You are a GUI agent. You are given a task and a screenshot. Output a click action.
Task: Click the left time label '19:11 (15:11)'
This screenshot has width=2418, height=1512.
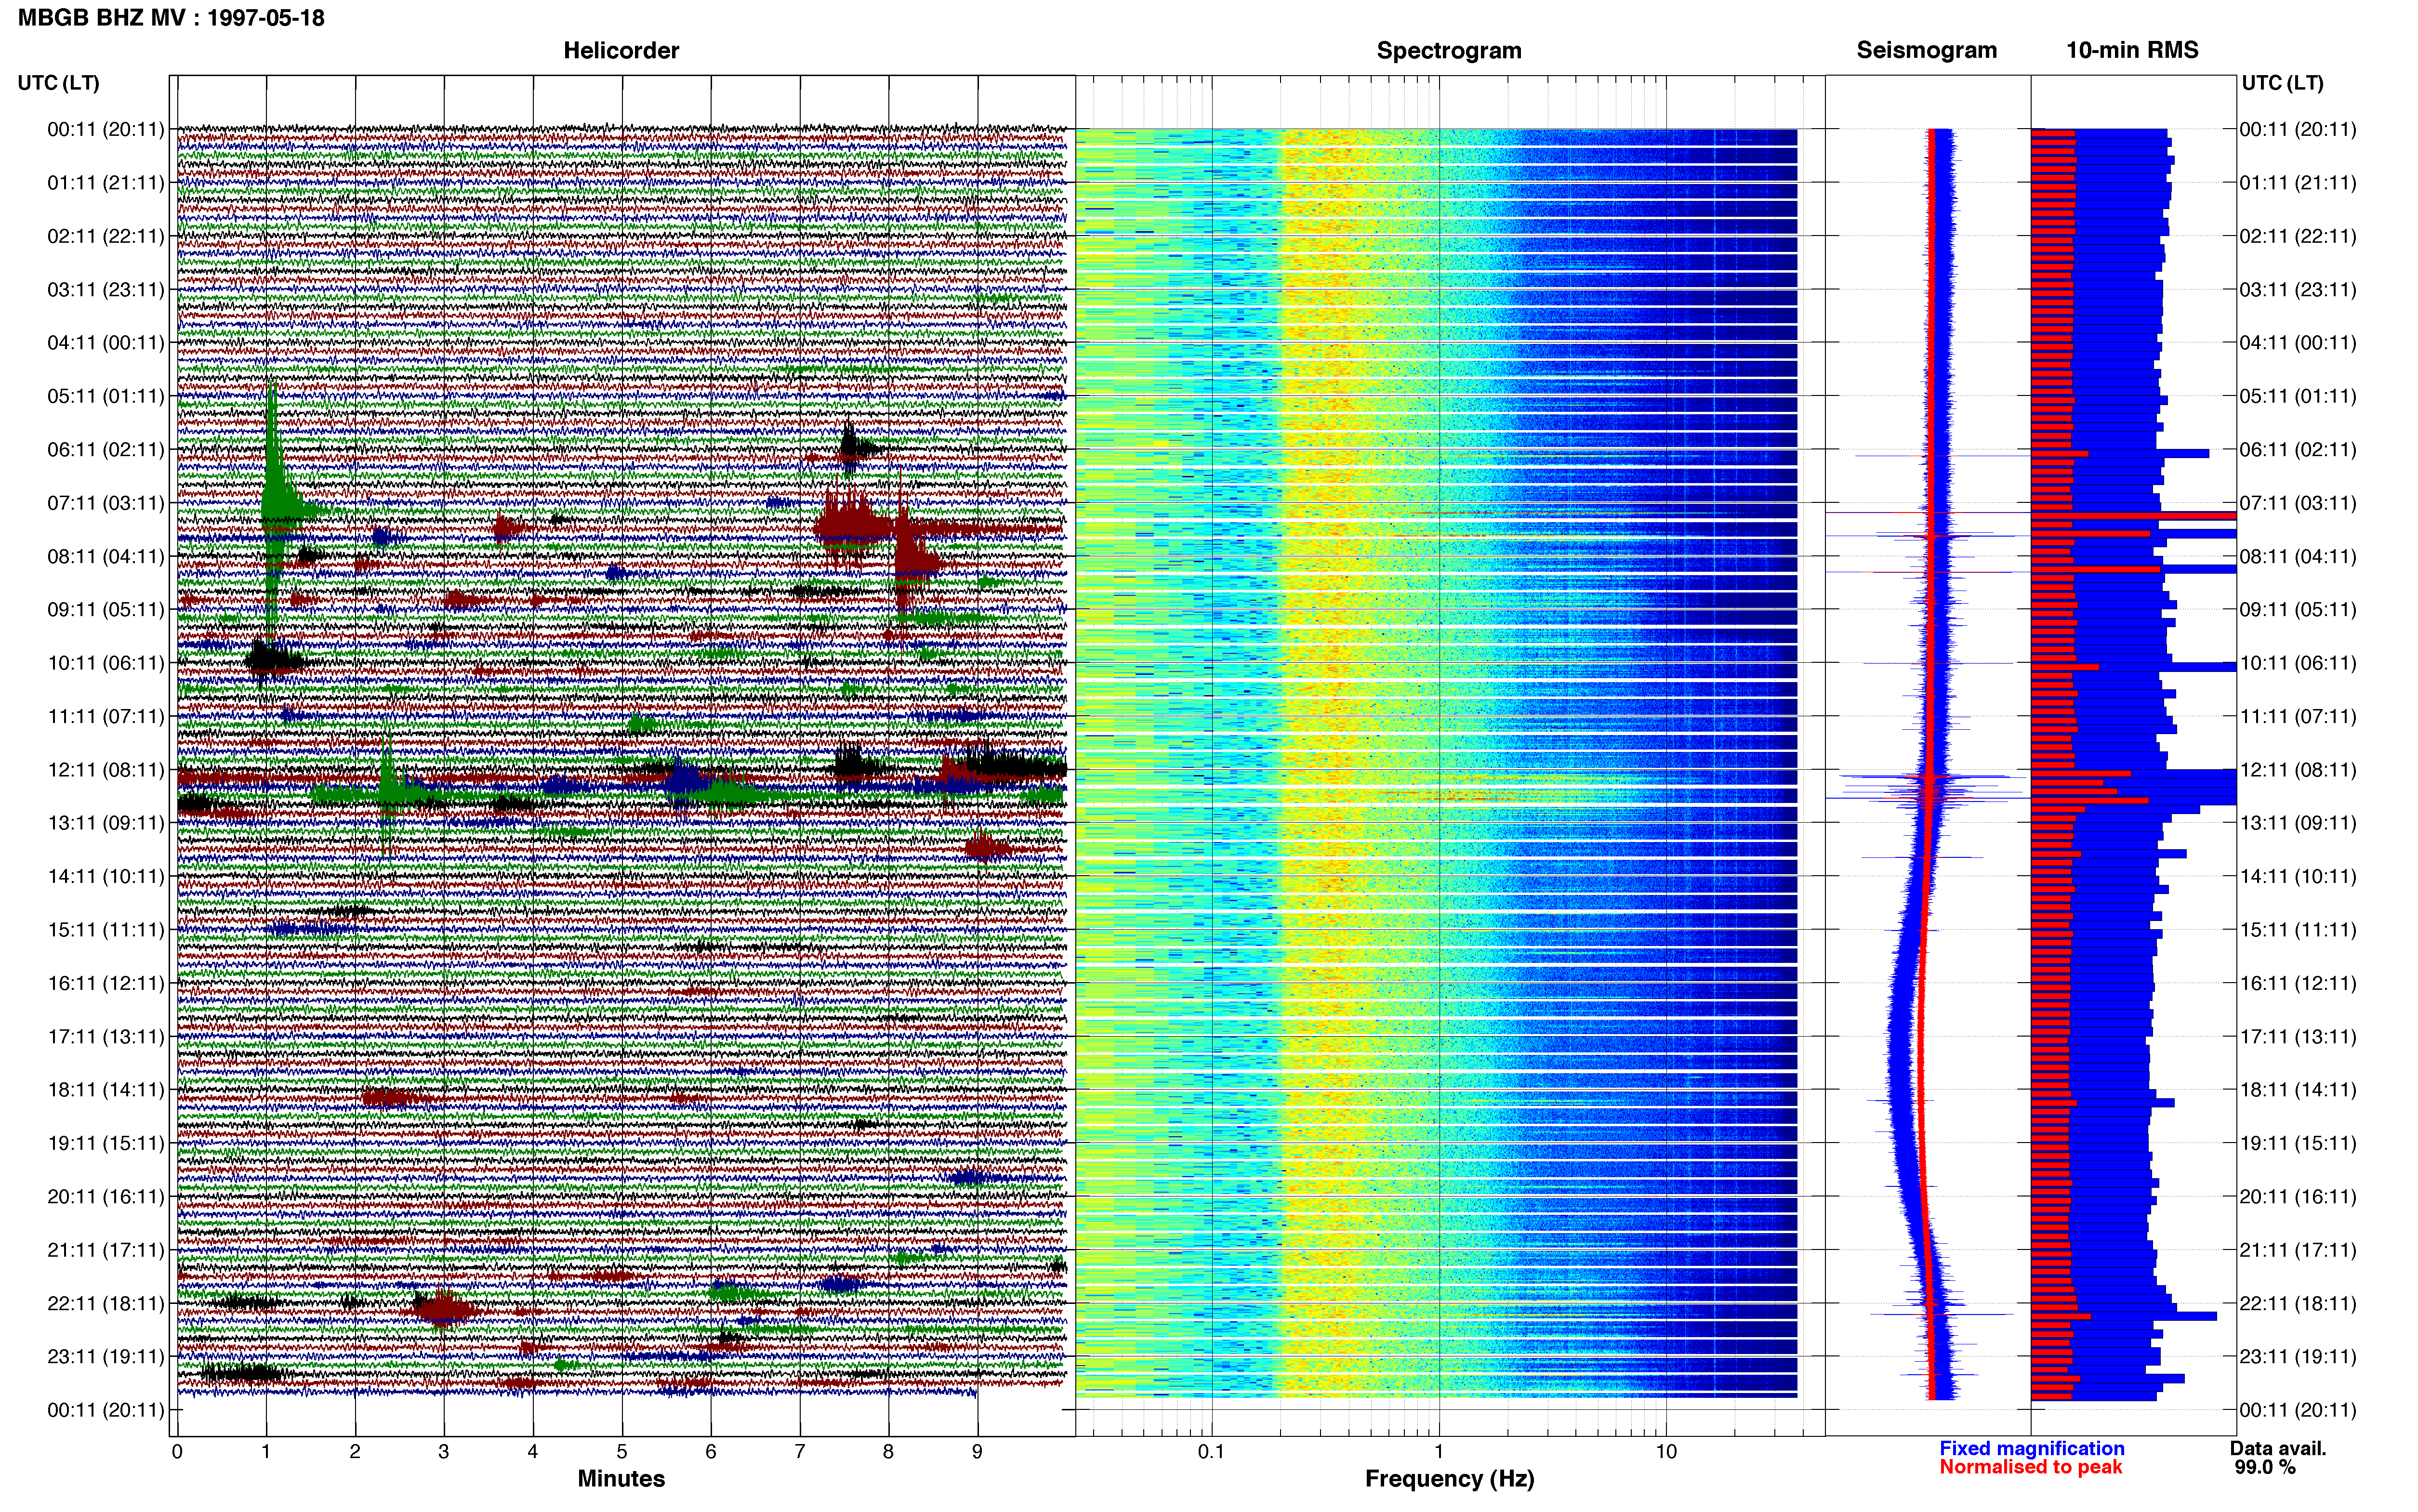(x=106, y=1143)
